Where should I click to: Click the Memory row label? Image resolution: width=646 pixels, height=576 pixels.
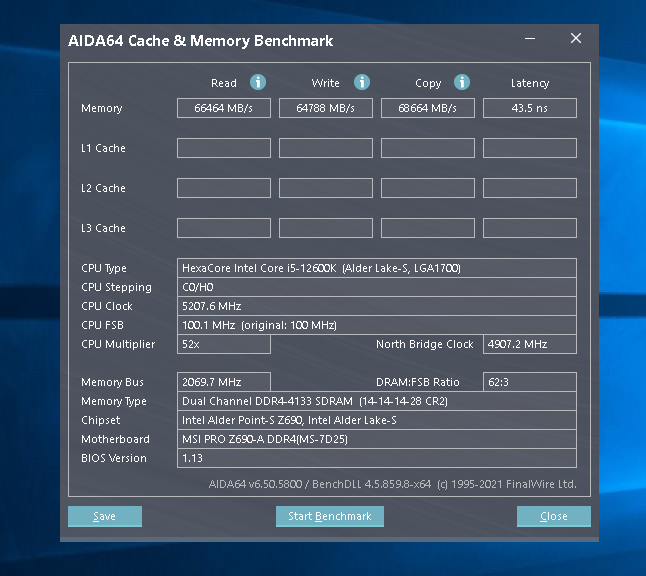102,108
